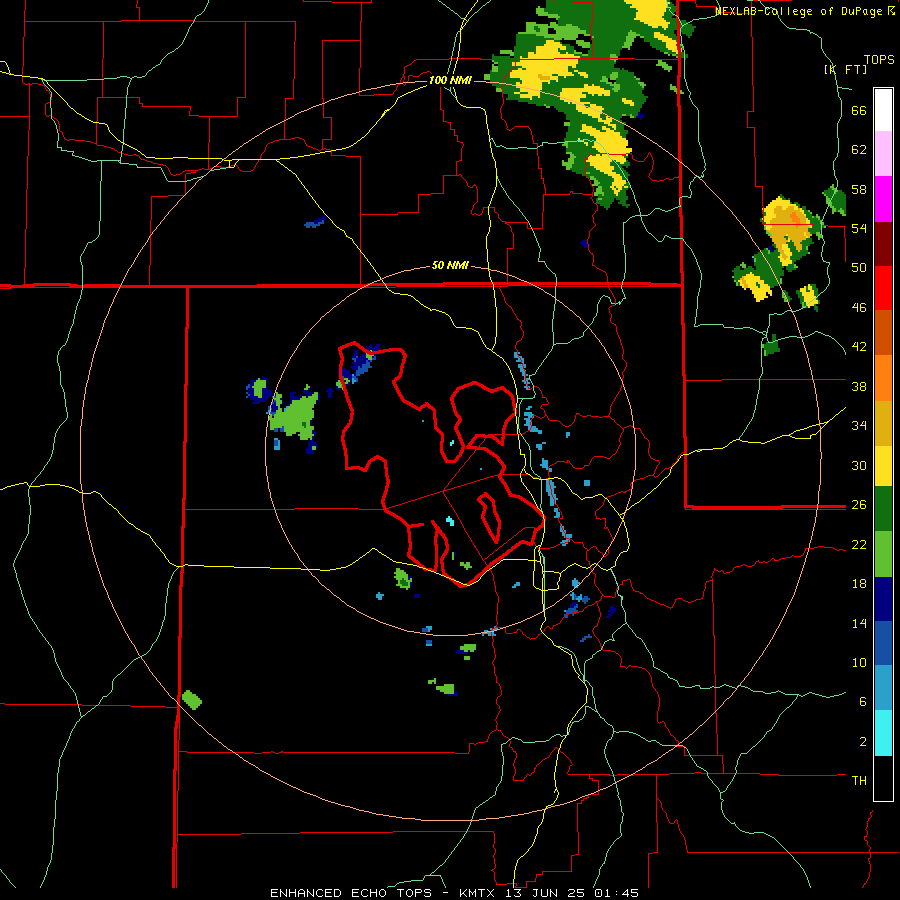
Task: Click the "50 NMI" range ring label
Action: click(x=450, y=265)
